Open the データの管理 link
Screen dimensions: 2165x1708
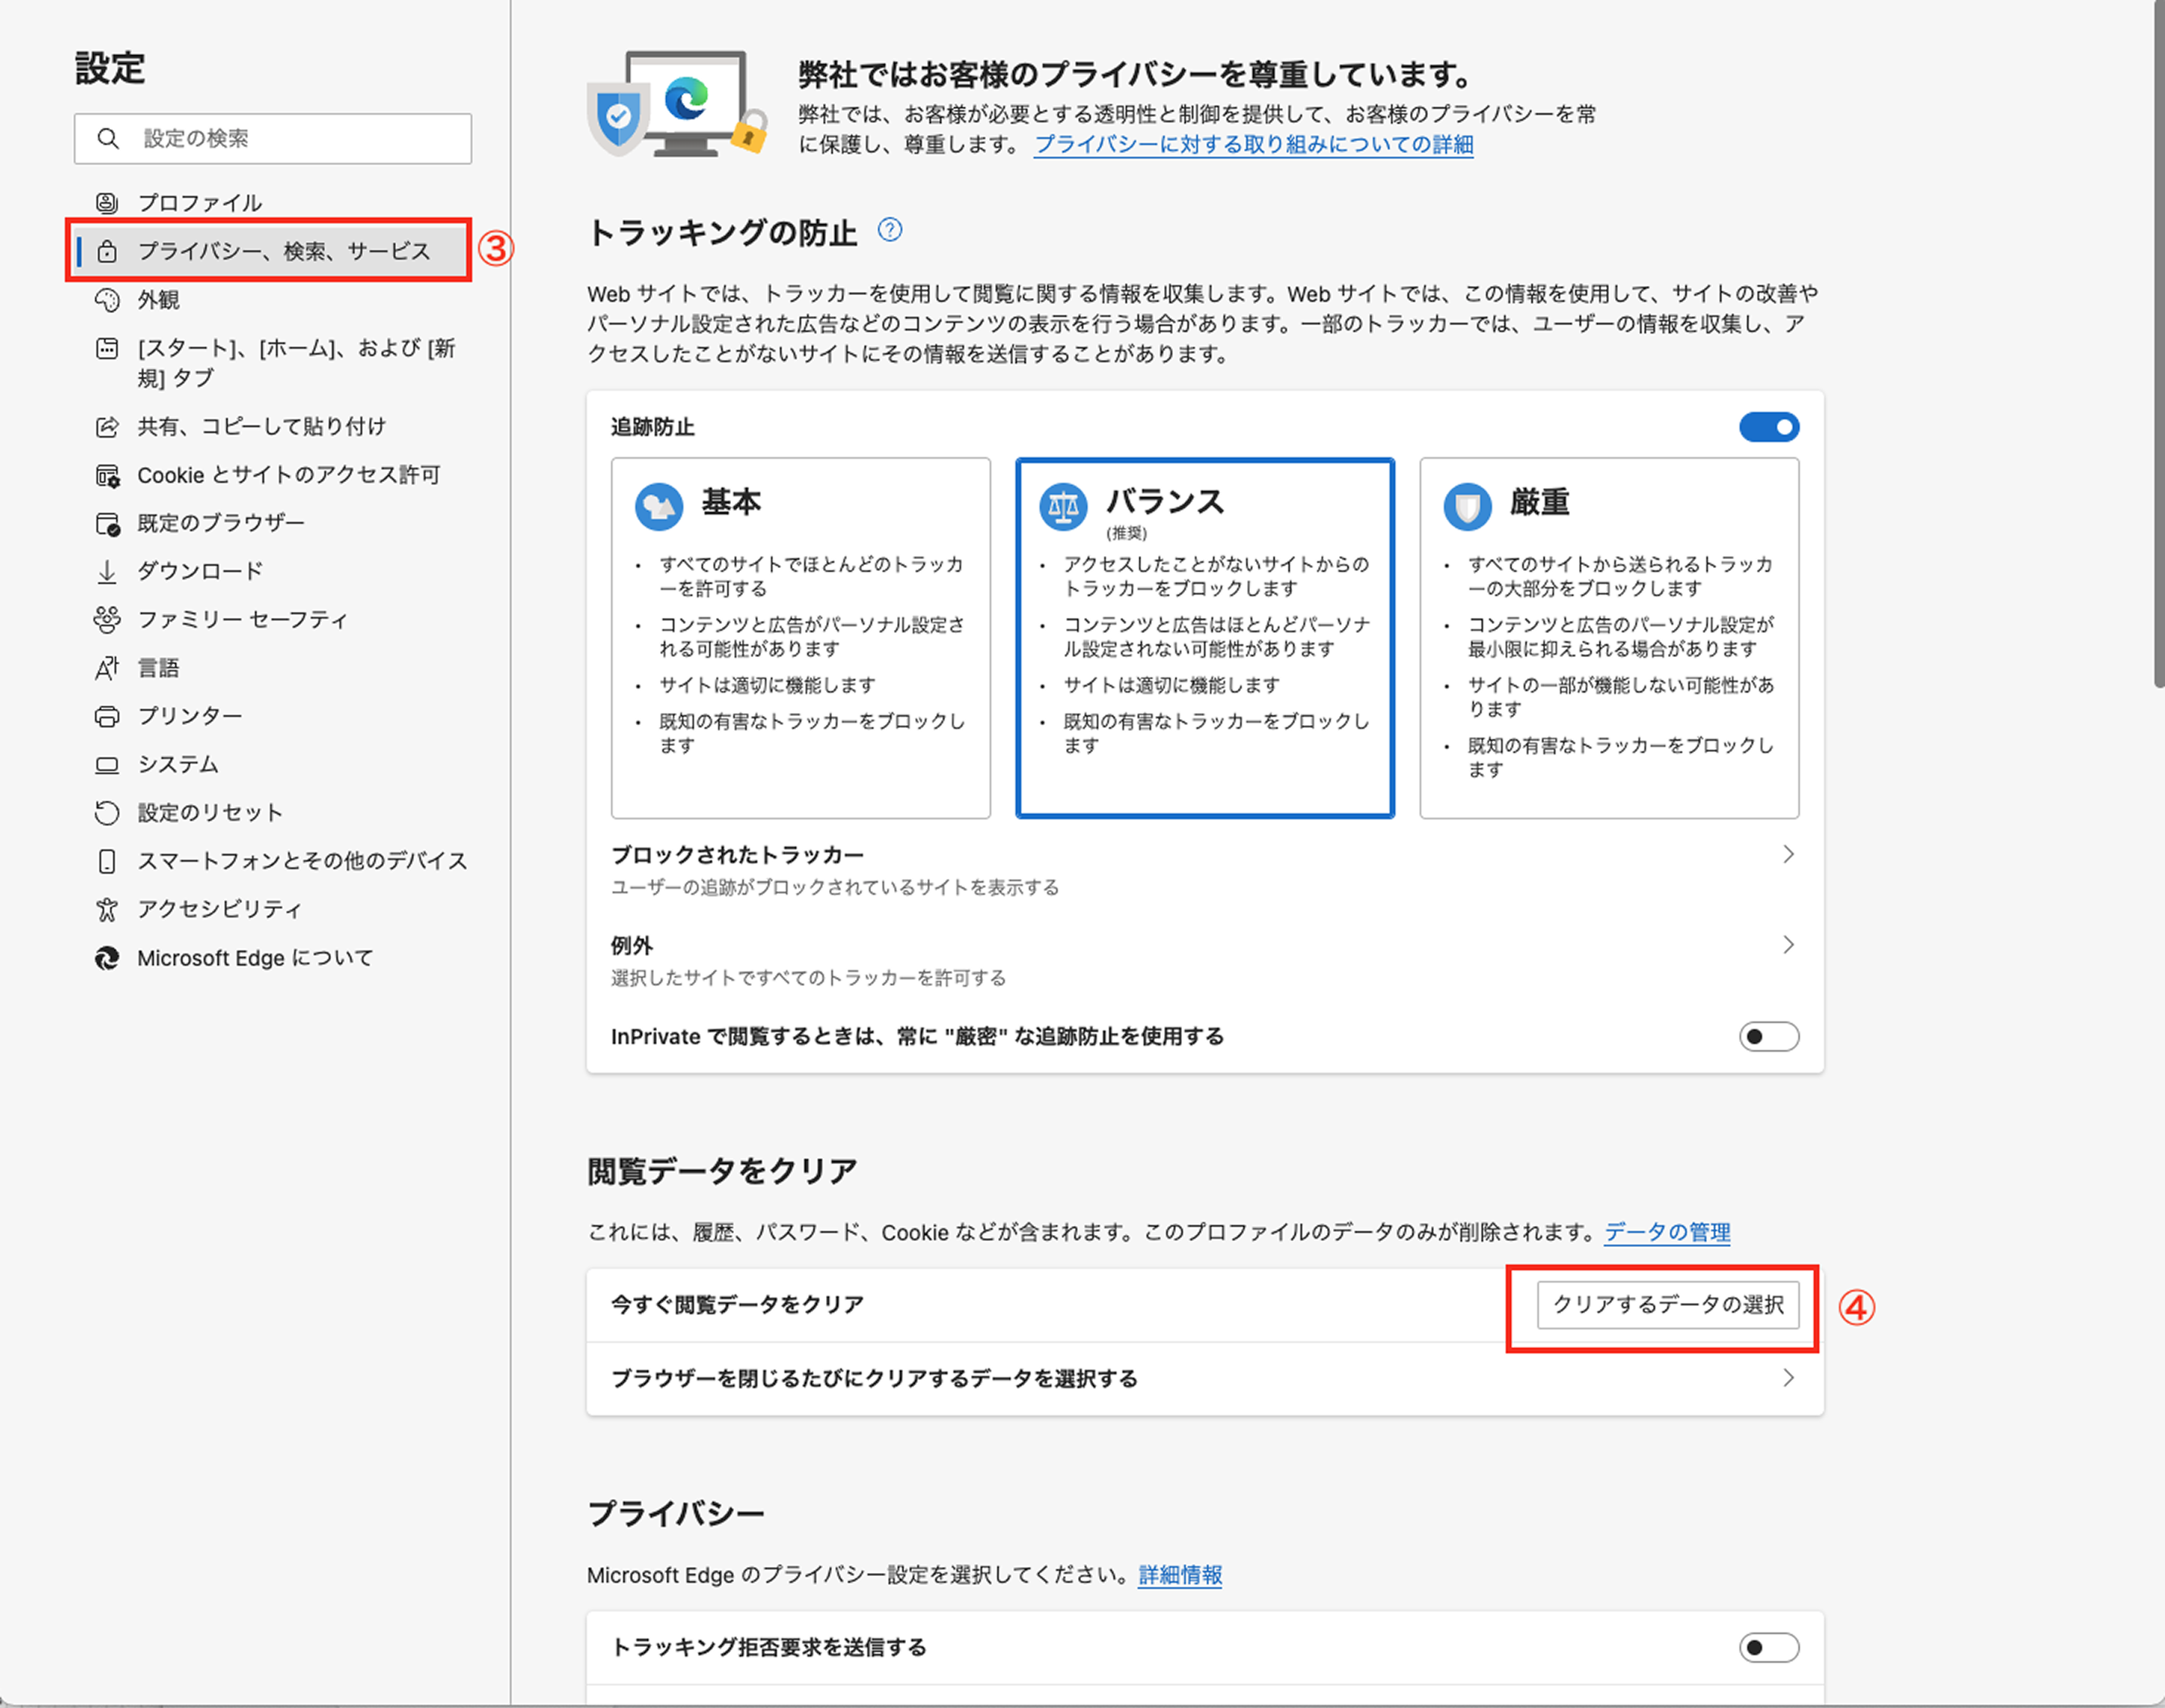click(1667, 1233)
